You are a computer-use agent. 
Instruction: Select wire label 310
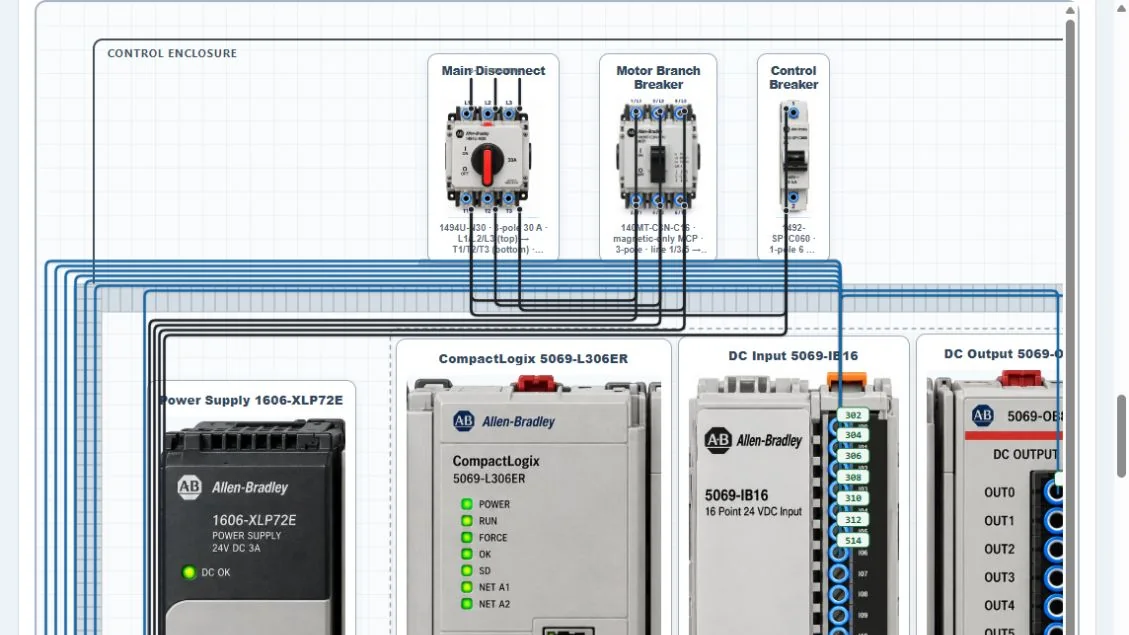point(853,497)
